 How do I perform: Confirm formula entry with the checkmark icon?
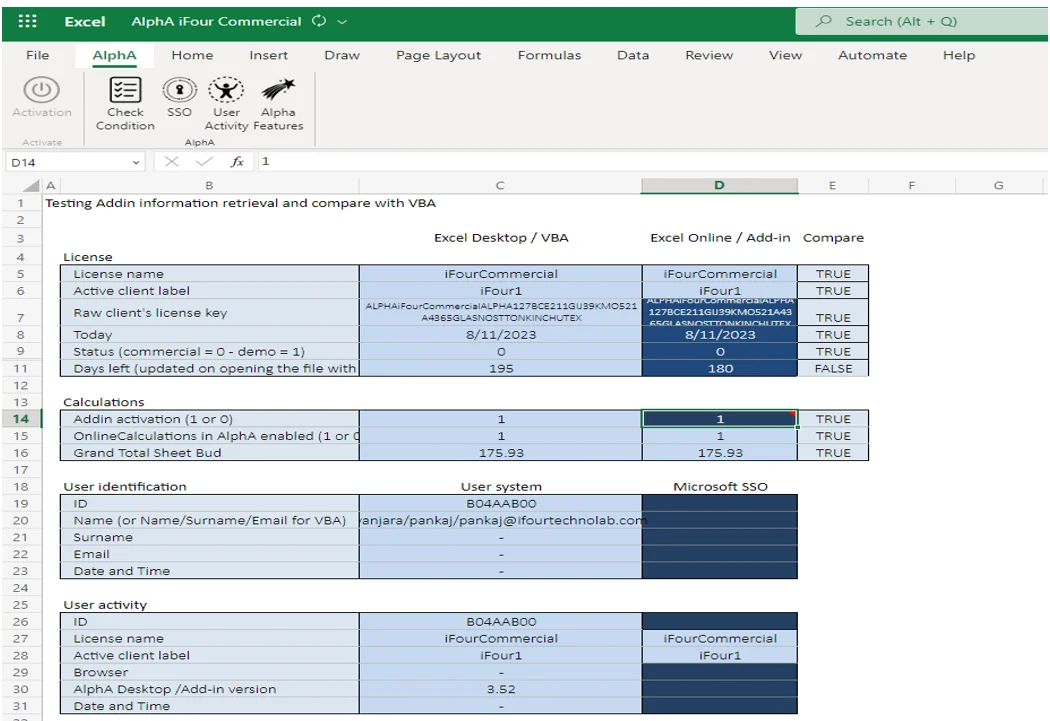pyautogui.click(x=204, y=161)
